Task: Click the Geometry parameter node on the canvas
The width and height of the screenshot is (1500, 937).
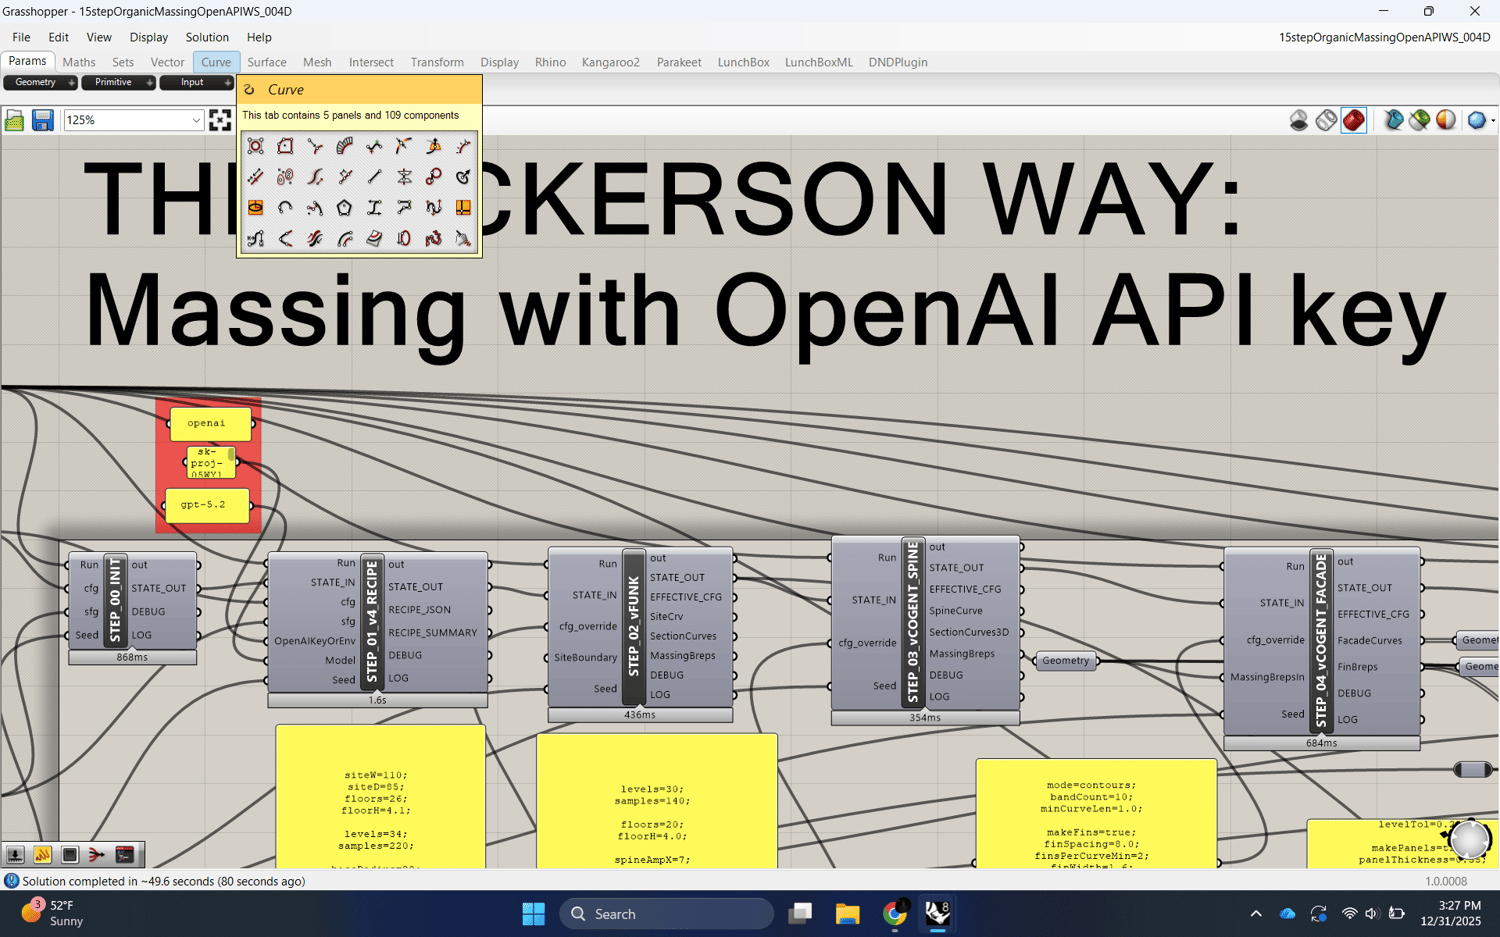Action: click(x=1066, y=660)
